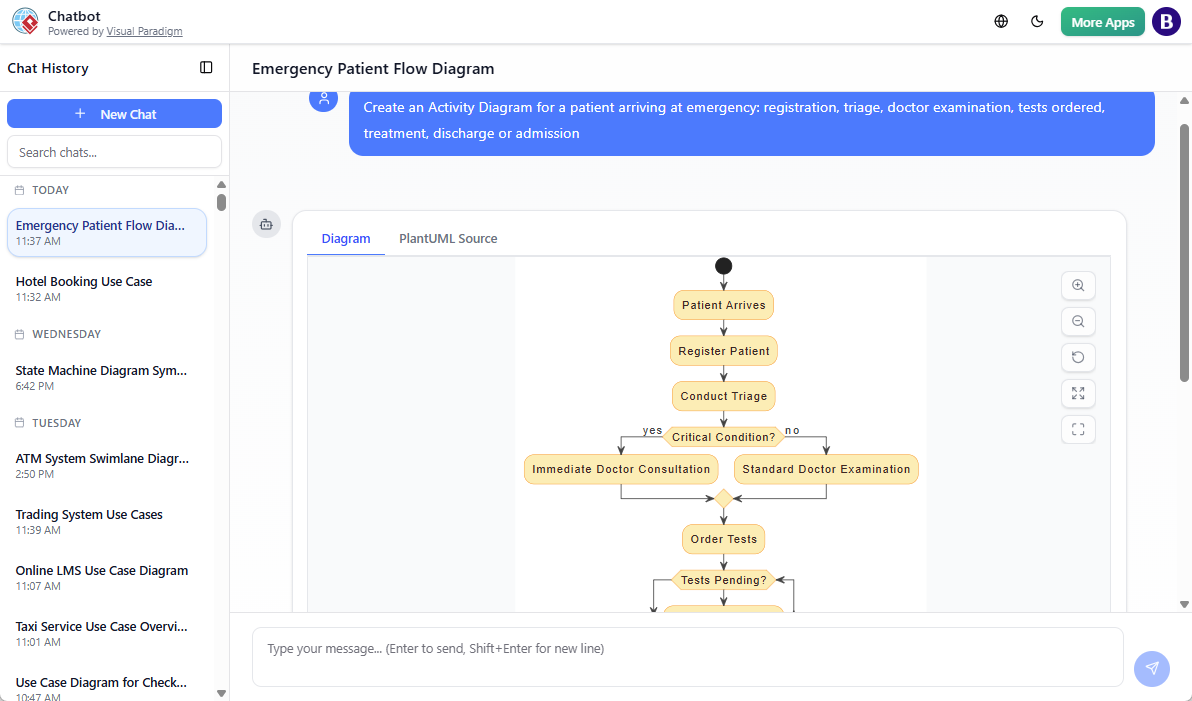Collapse the TODAY chat history group
Image resolution: width=1192 pixels, height=701 pixels.
[49, 189]
